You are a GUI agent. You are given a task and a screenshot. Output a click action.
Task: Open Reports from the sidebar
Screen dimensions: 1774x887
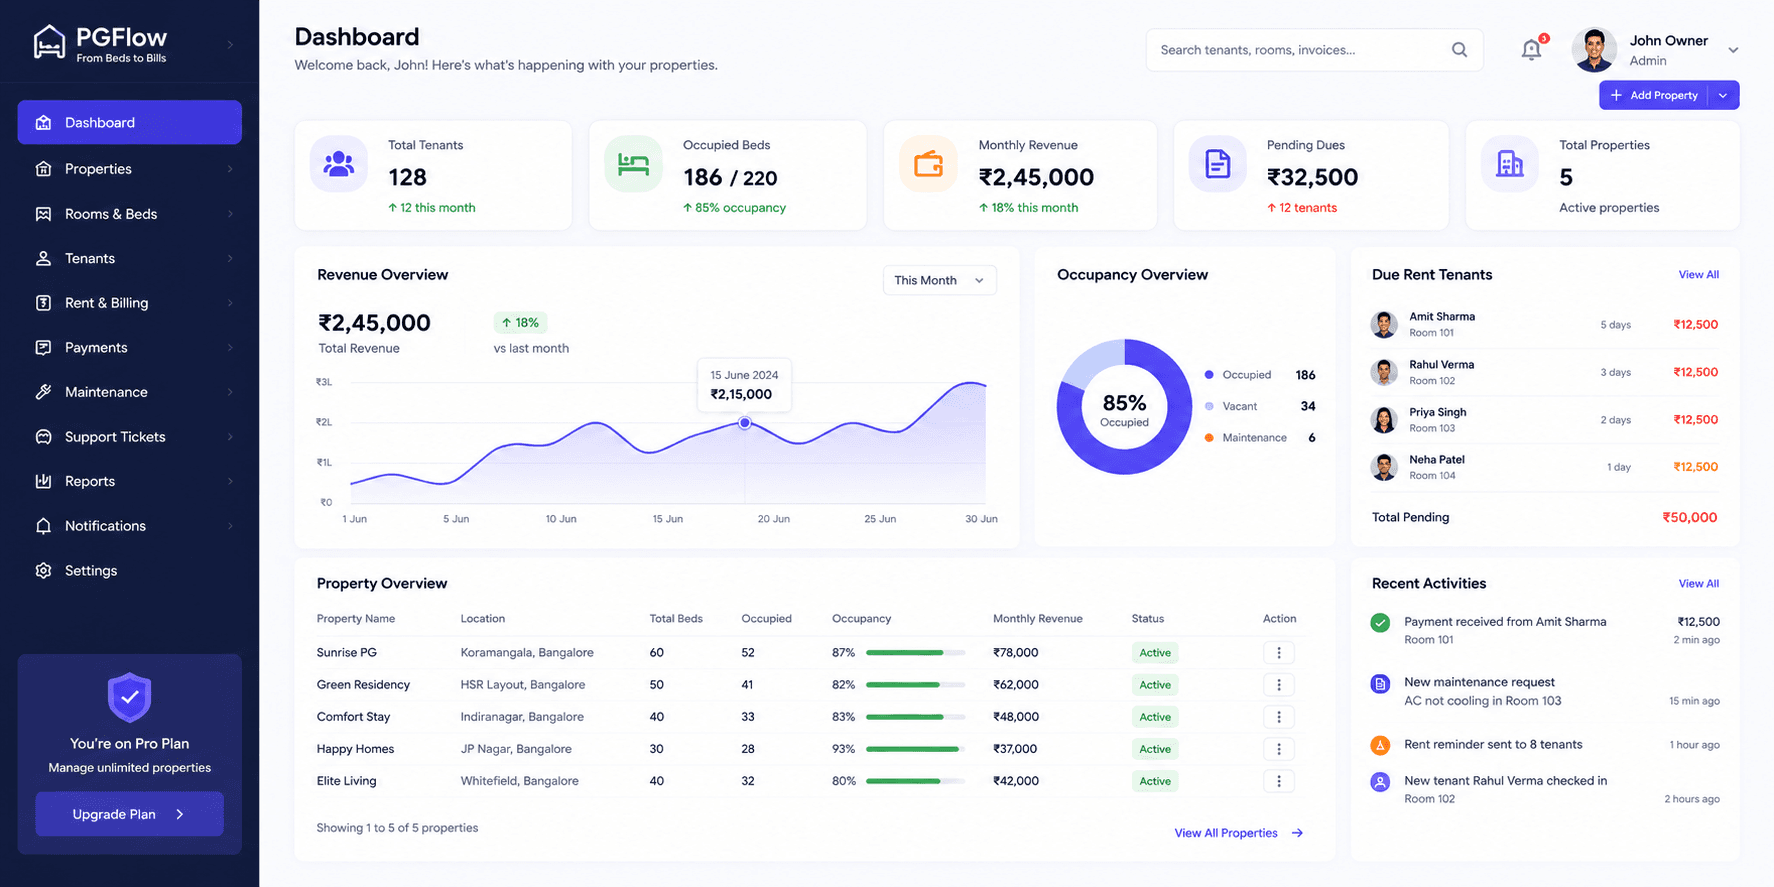click(x=129, y=481)
